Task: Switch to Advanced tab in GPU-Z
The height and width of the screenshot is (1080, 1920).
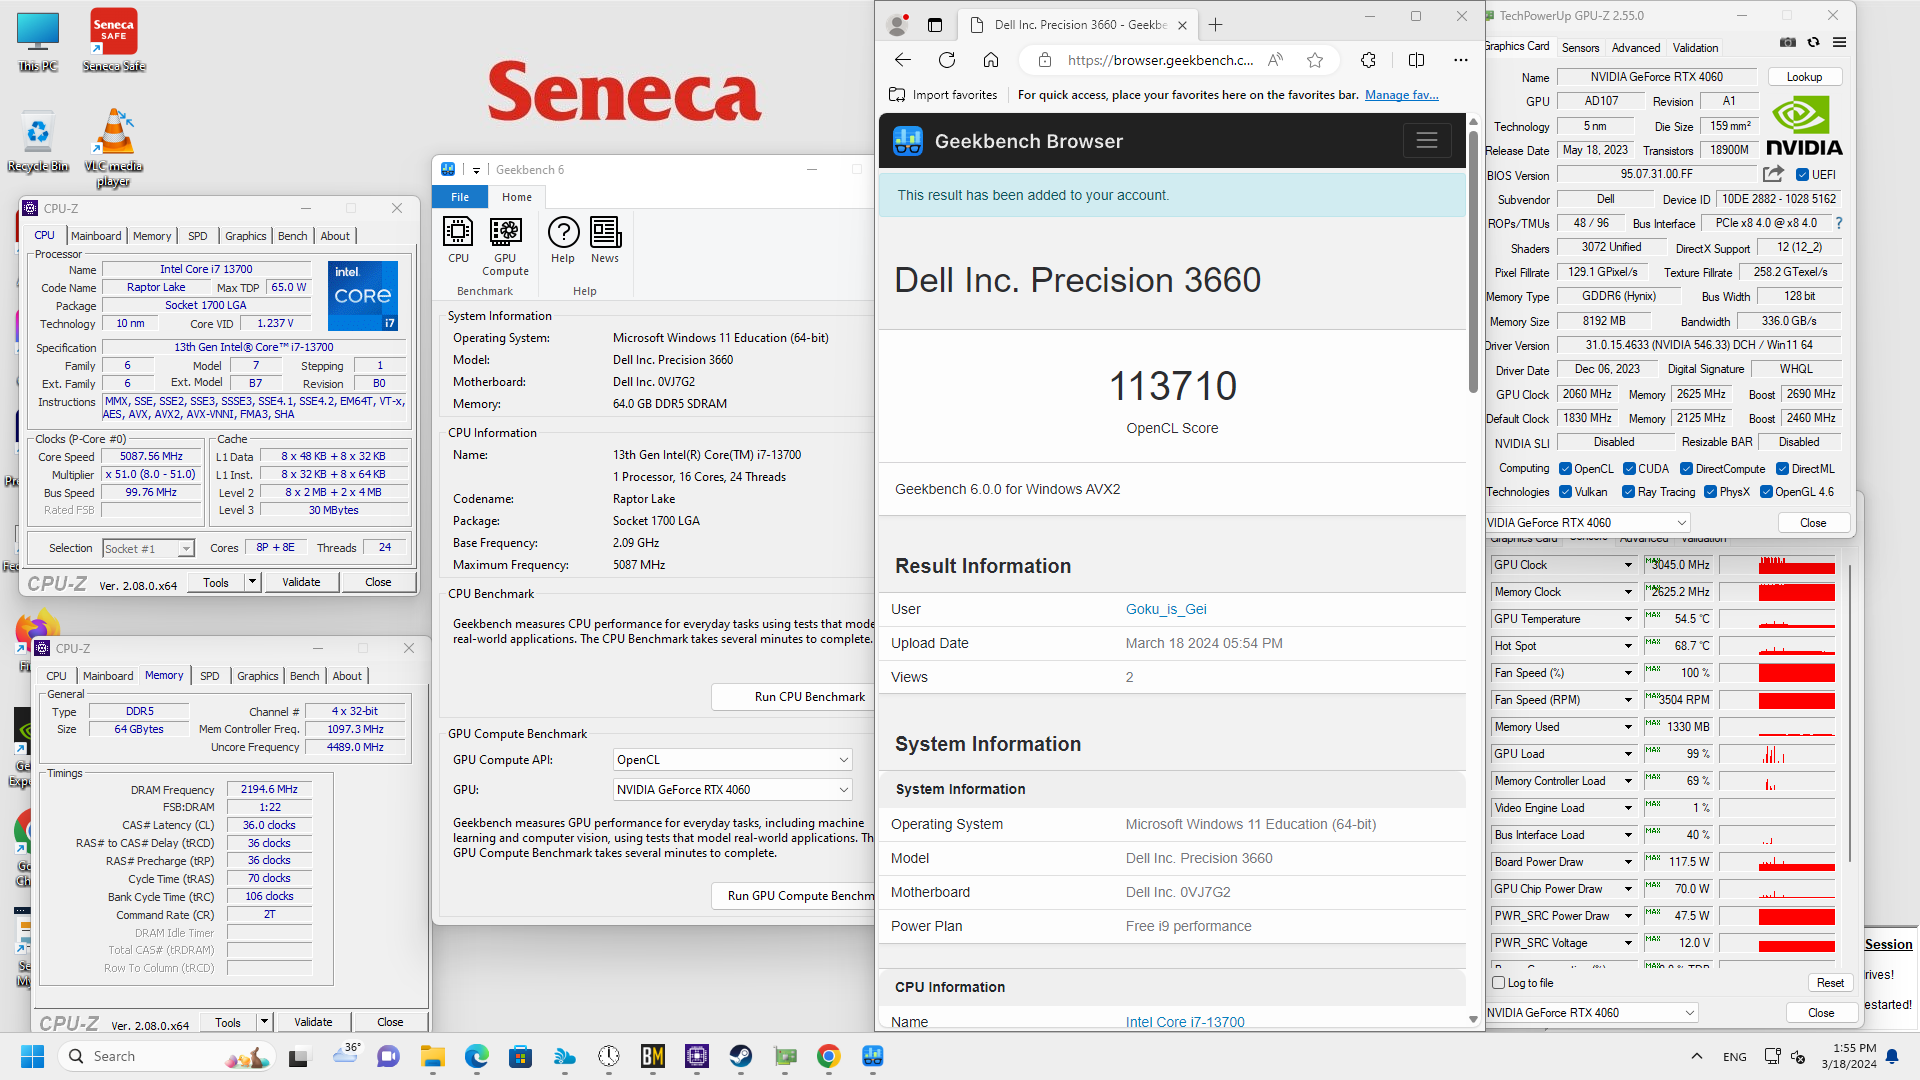Action: point(1636,48)
